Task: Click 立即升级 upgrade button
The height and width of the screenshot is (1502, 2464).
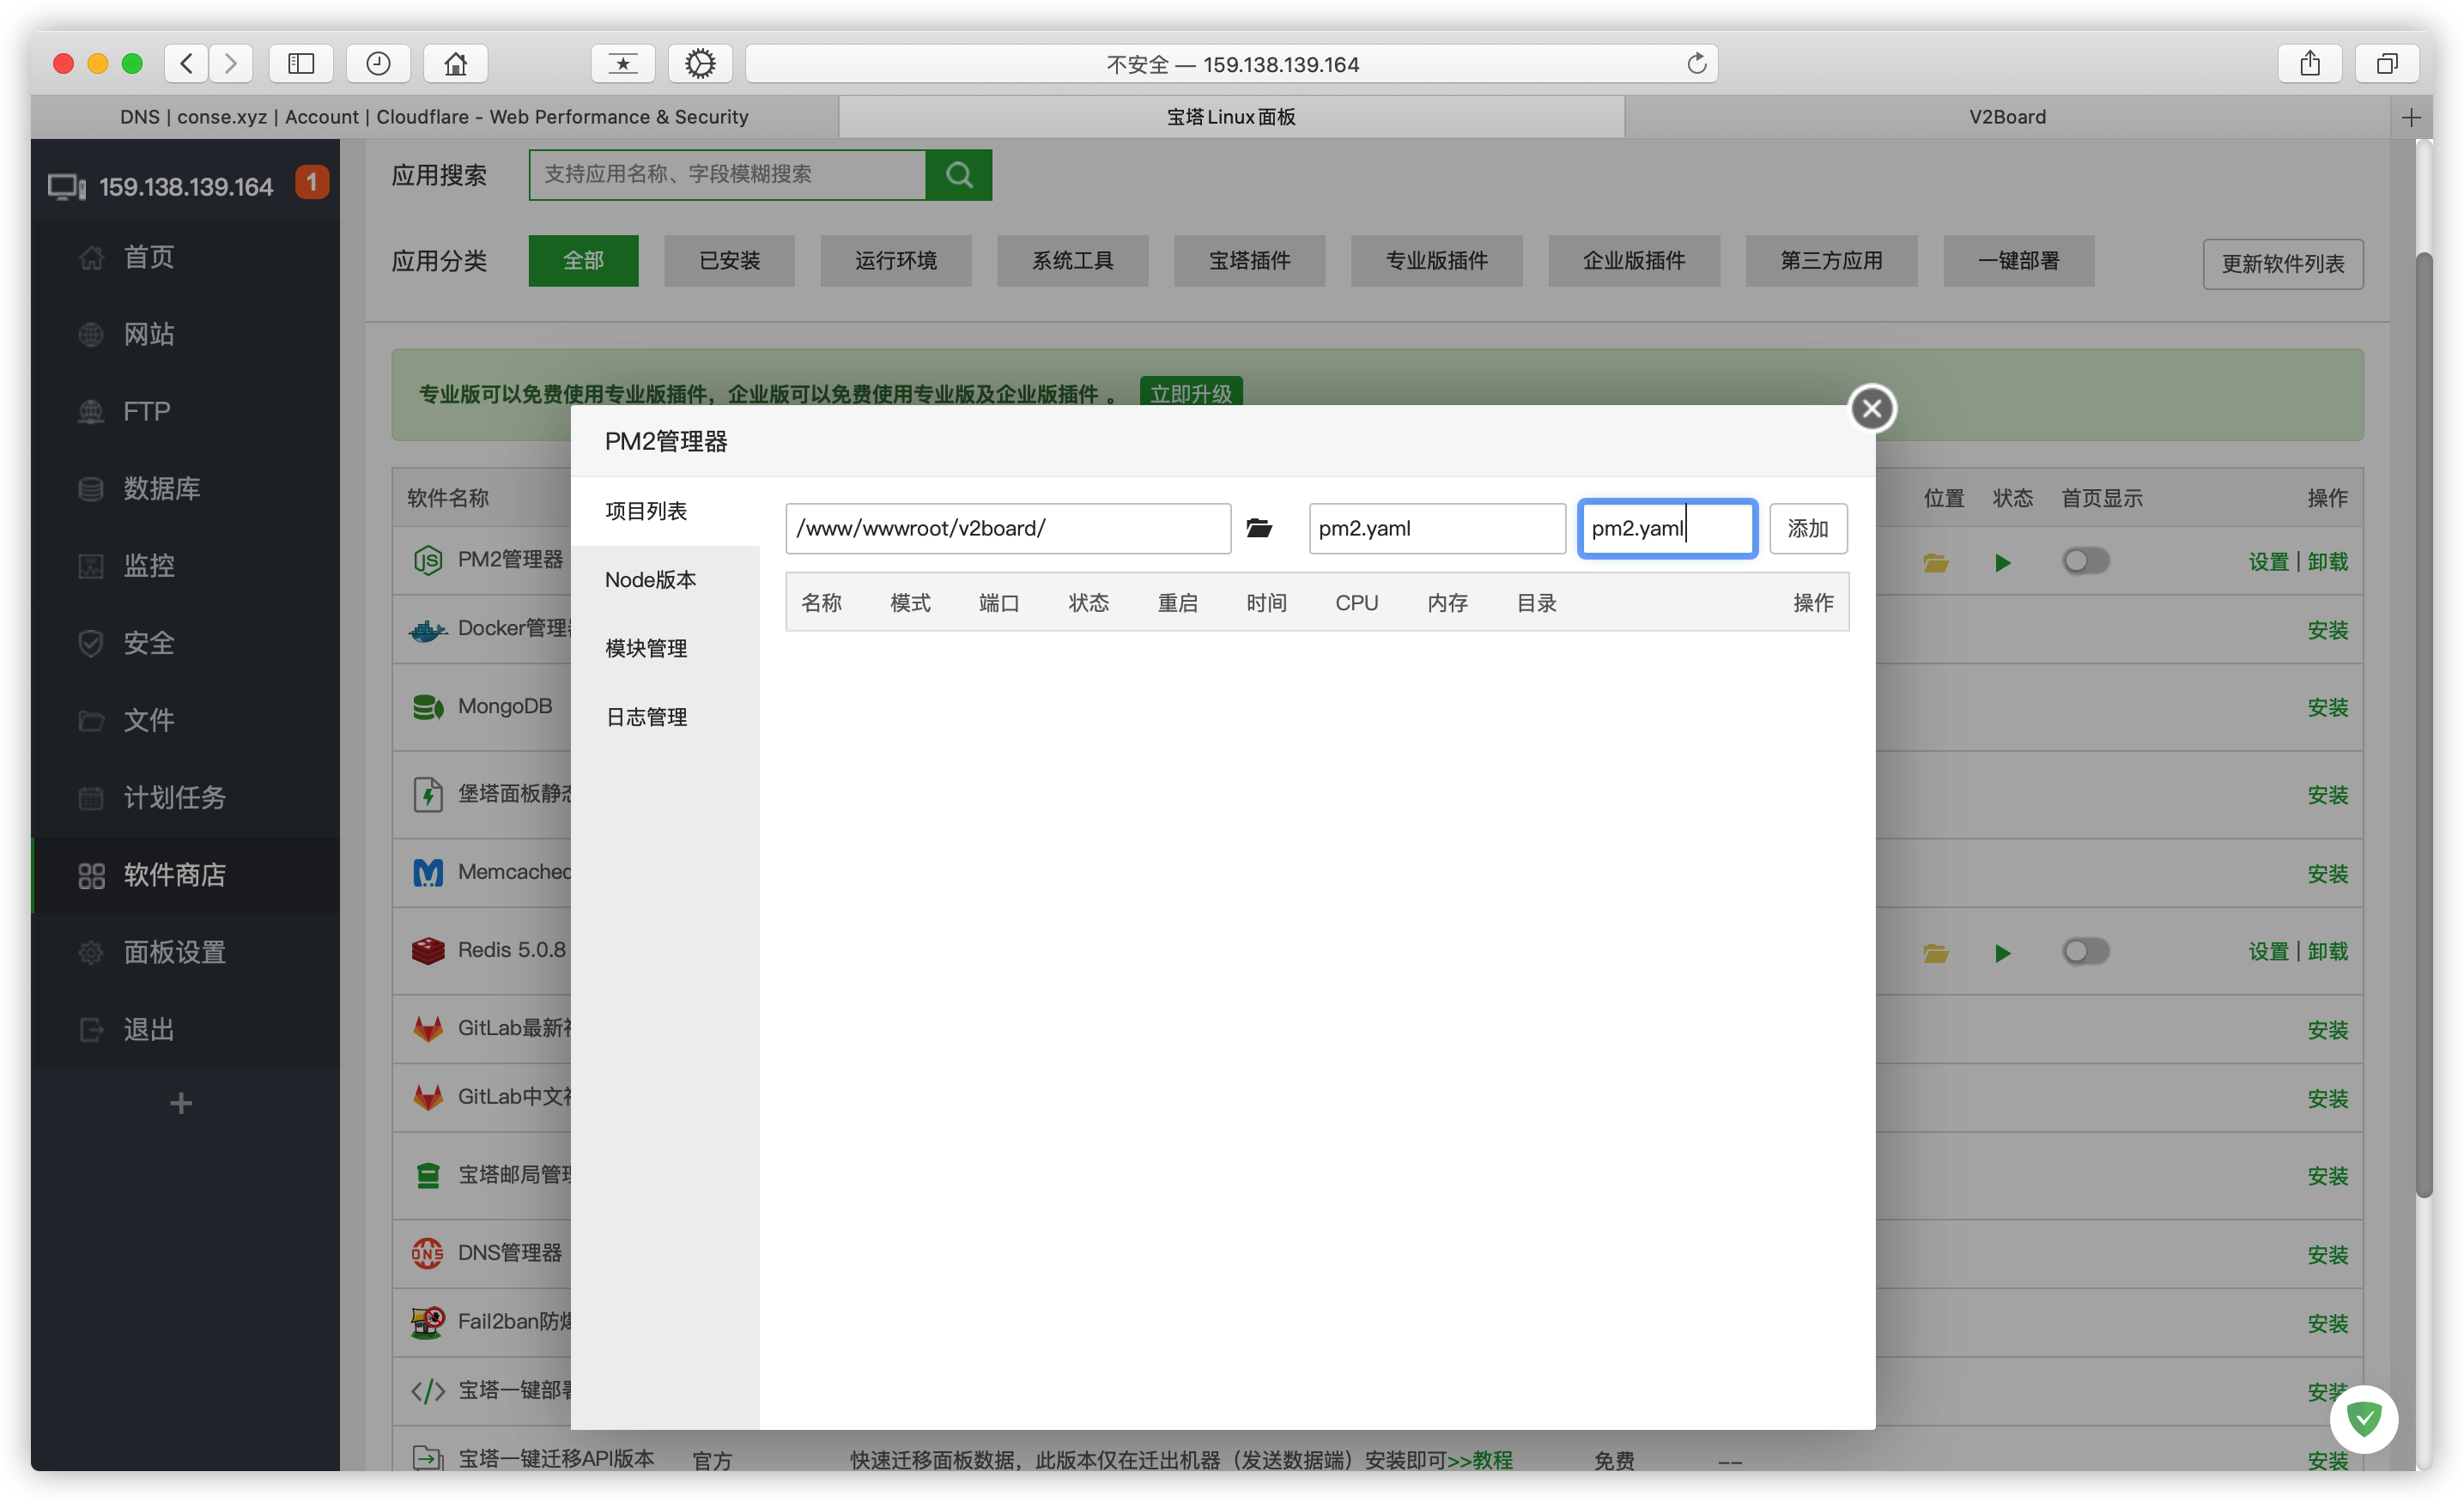Action: pyautogui.click(x=1191, y=393)
